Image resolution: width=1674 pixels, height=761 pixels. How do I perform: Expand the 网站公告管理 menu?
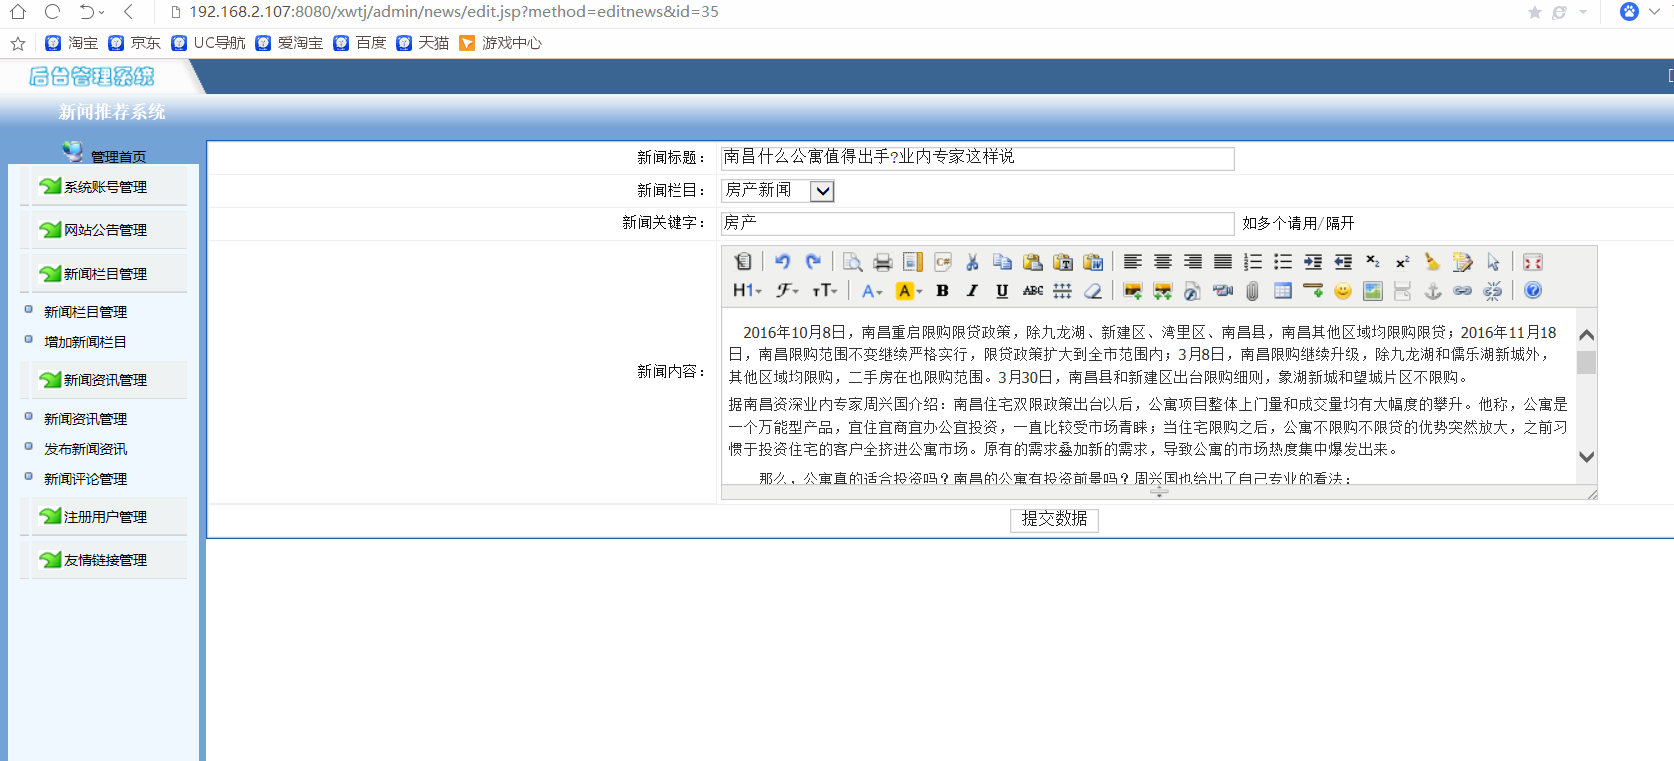pyautogui.click(x=105, y=230)
